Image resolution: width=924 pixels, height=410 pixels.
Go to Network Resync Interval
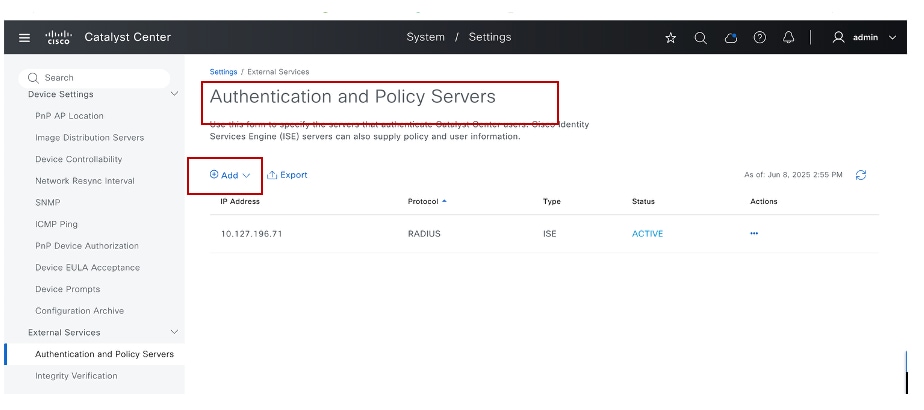[85, 181]
